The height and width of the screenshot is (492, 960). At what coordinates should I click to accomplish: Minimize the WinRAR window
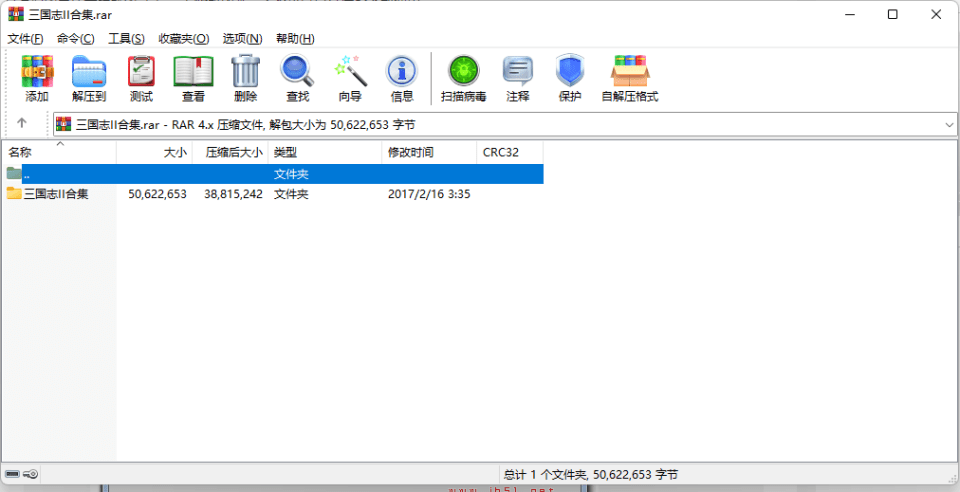click(x=849, y=14)
